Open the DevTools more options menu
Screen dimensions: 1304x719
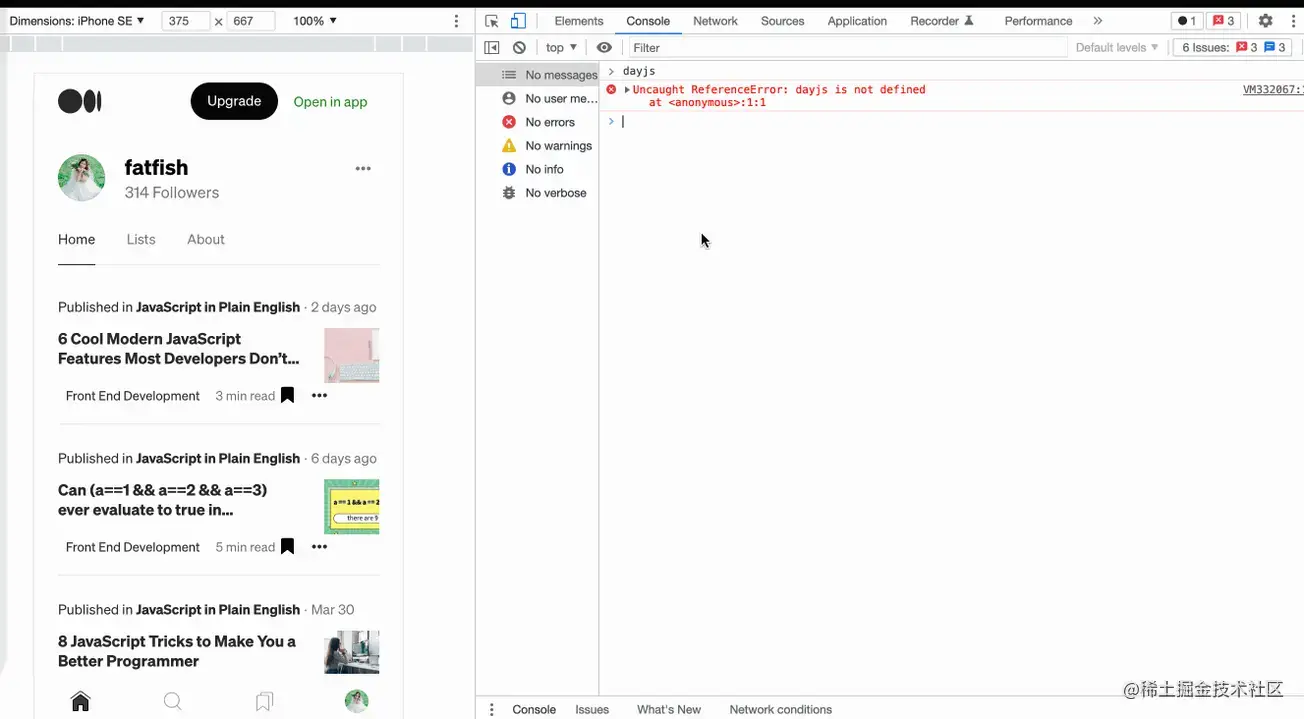1291,21
